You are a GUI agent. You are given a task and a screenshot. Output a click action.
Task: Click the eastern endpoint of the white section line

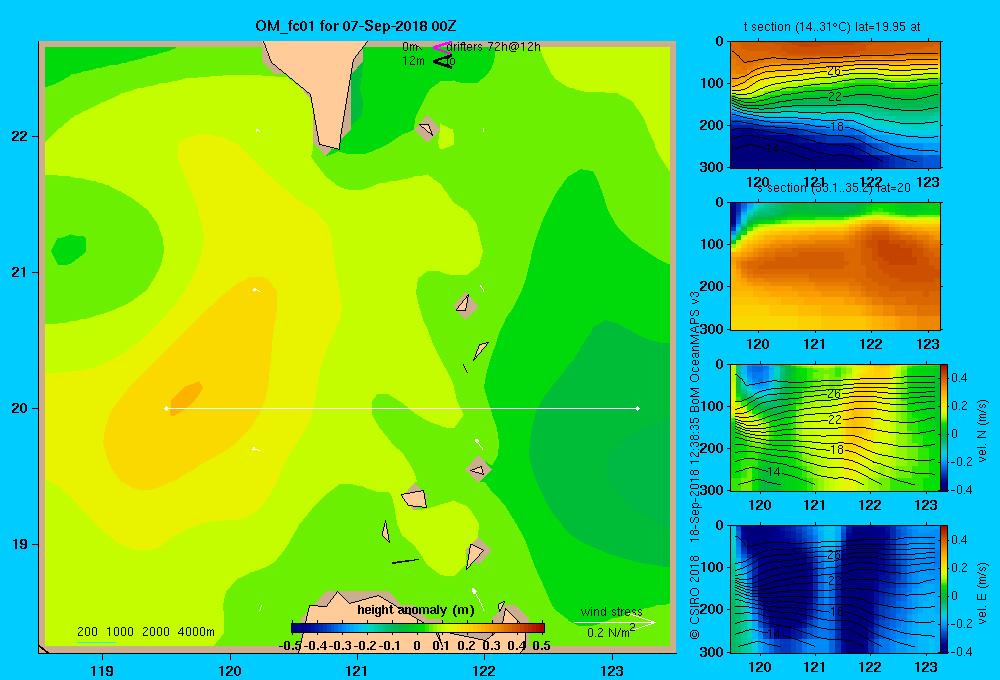(x=637, y=408)
